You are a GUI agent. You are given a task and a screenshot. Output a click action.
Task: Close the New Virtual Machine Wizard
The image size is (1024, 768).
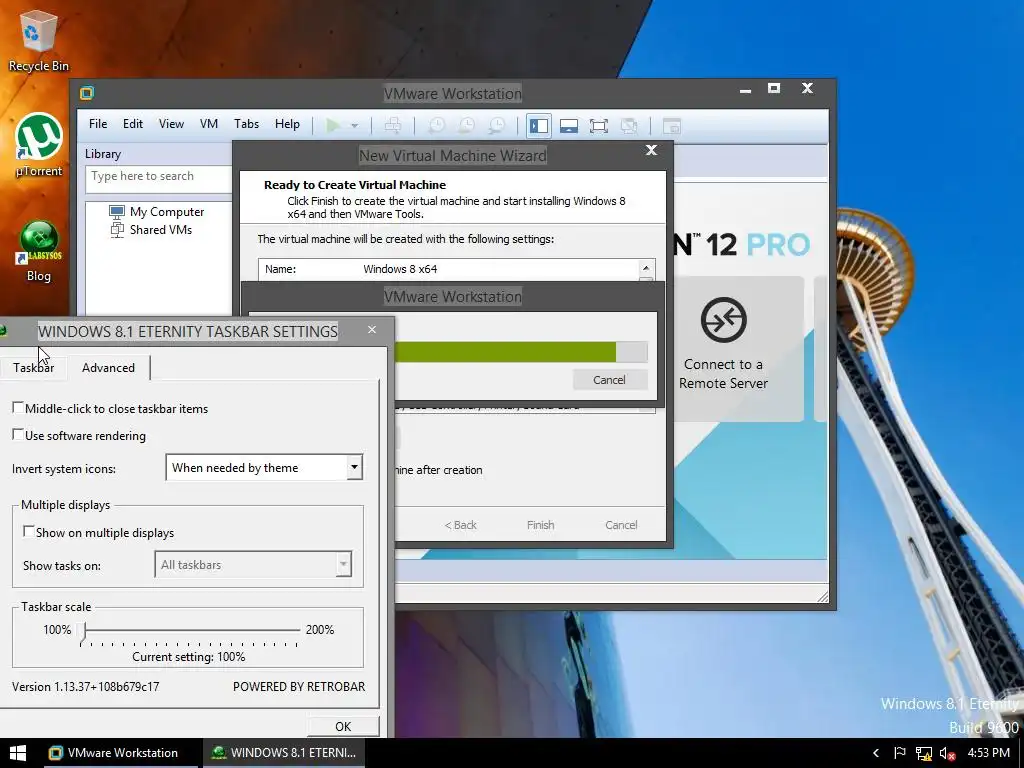coord(651,150)
